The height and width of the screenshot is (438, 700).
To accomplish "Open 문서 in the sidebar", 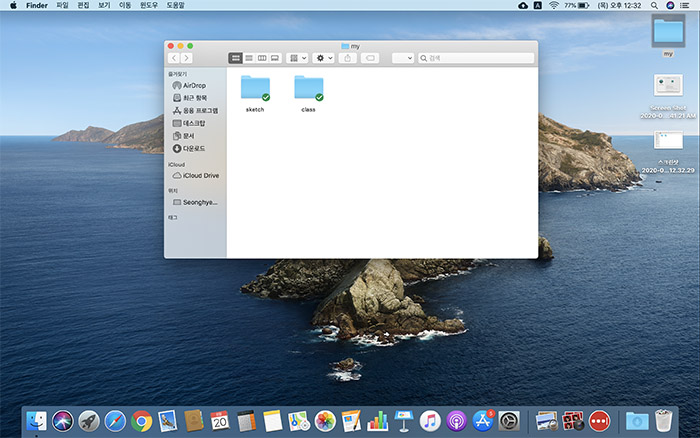I will tap(183, 136).
